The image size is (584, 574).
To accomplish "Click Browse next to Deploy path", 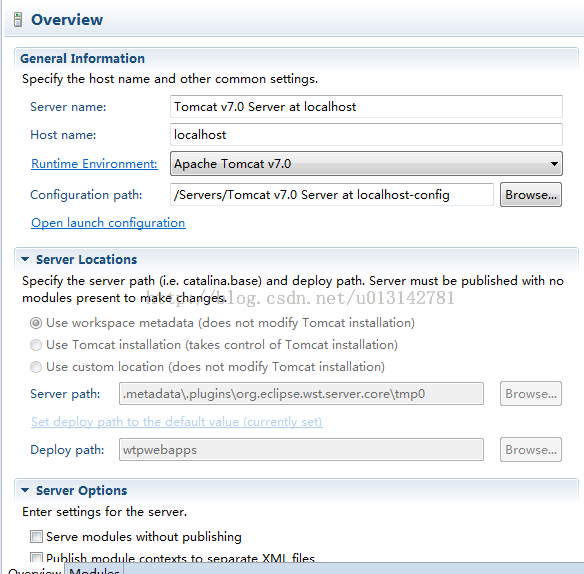I will 531,450.
